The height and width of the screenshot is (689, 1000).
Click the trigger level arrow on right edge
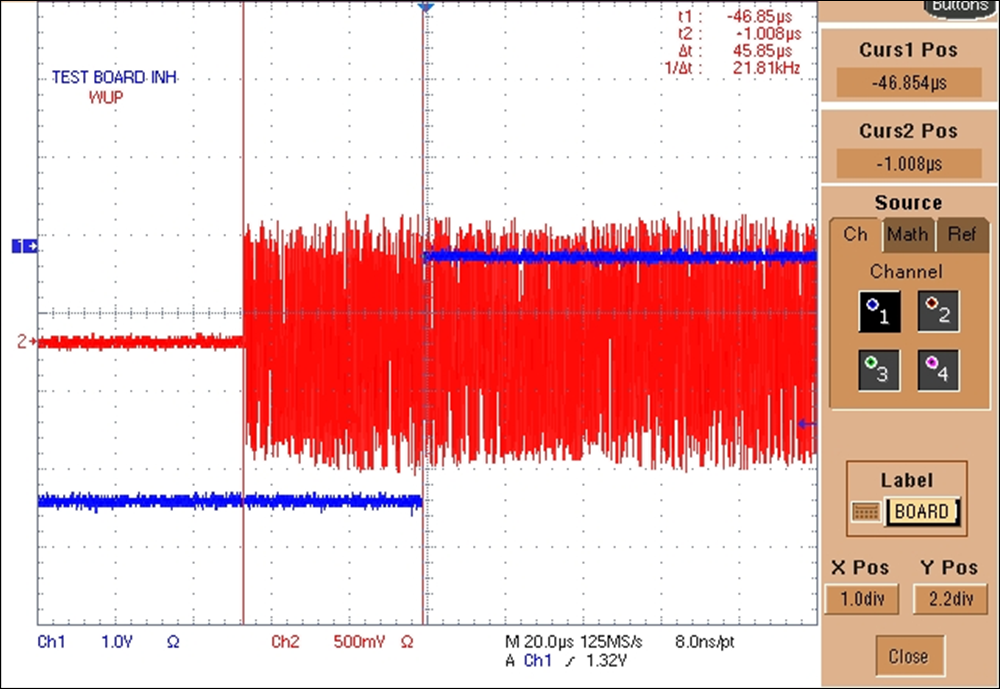tap(806, 424)
